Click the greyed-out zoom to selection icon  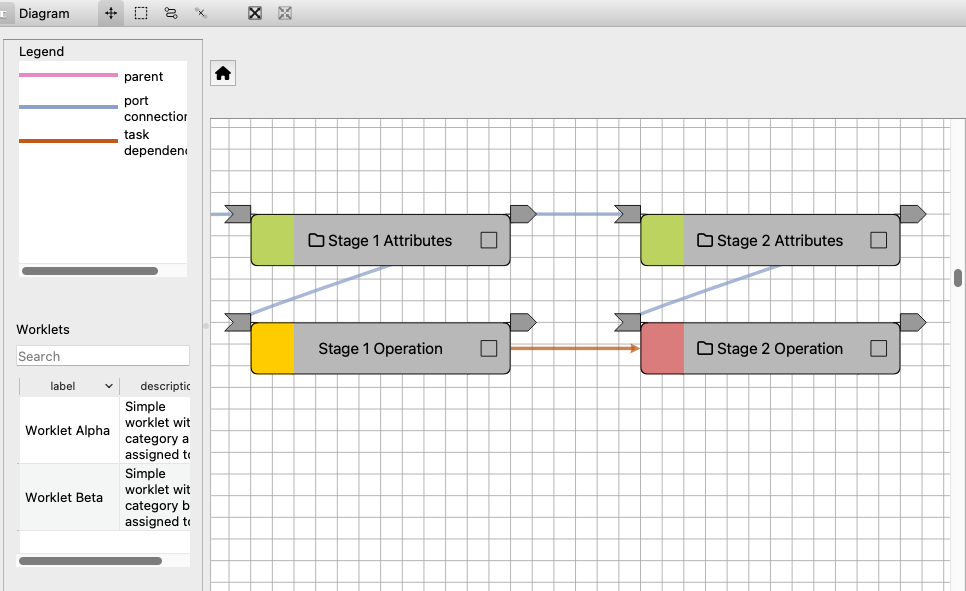click(285, 13)
